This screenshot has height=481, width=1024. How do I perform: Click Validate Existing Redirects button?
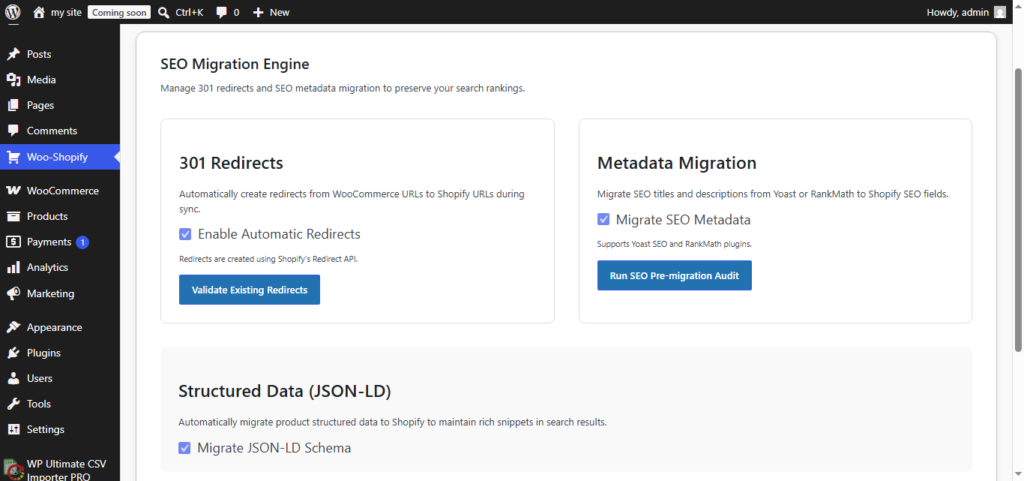coord(249,290)
